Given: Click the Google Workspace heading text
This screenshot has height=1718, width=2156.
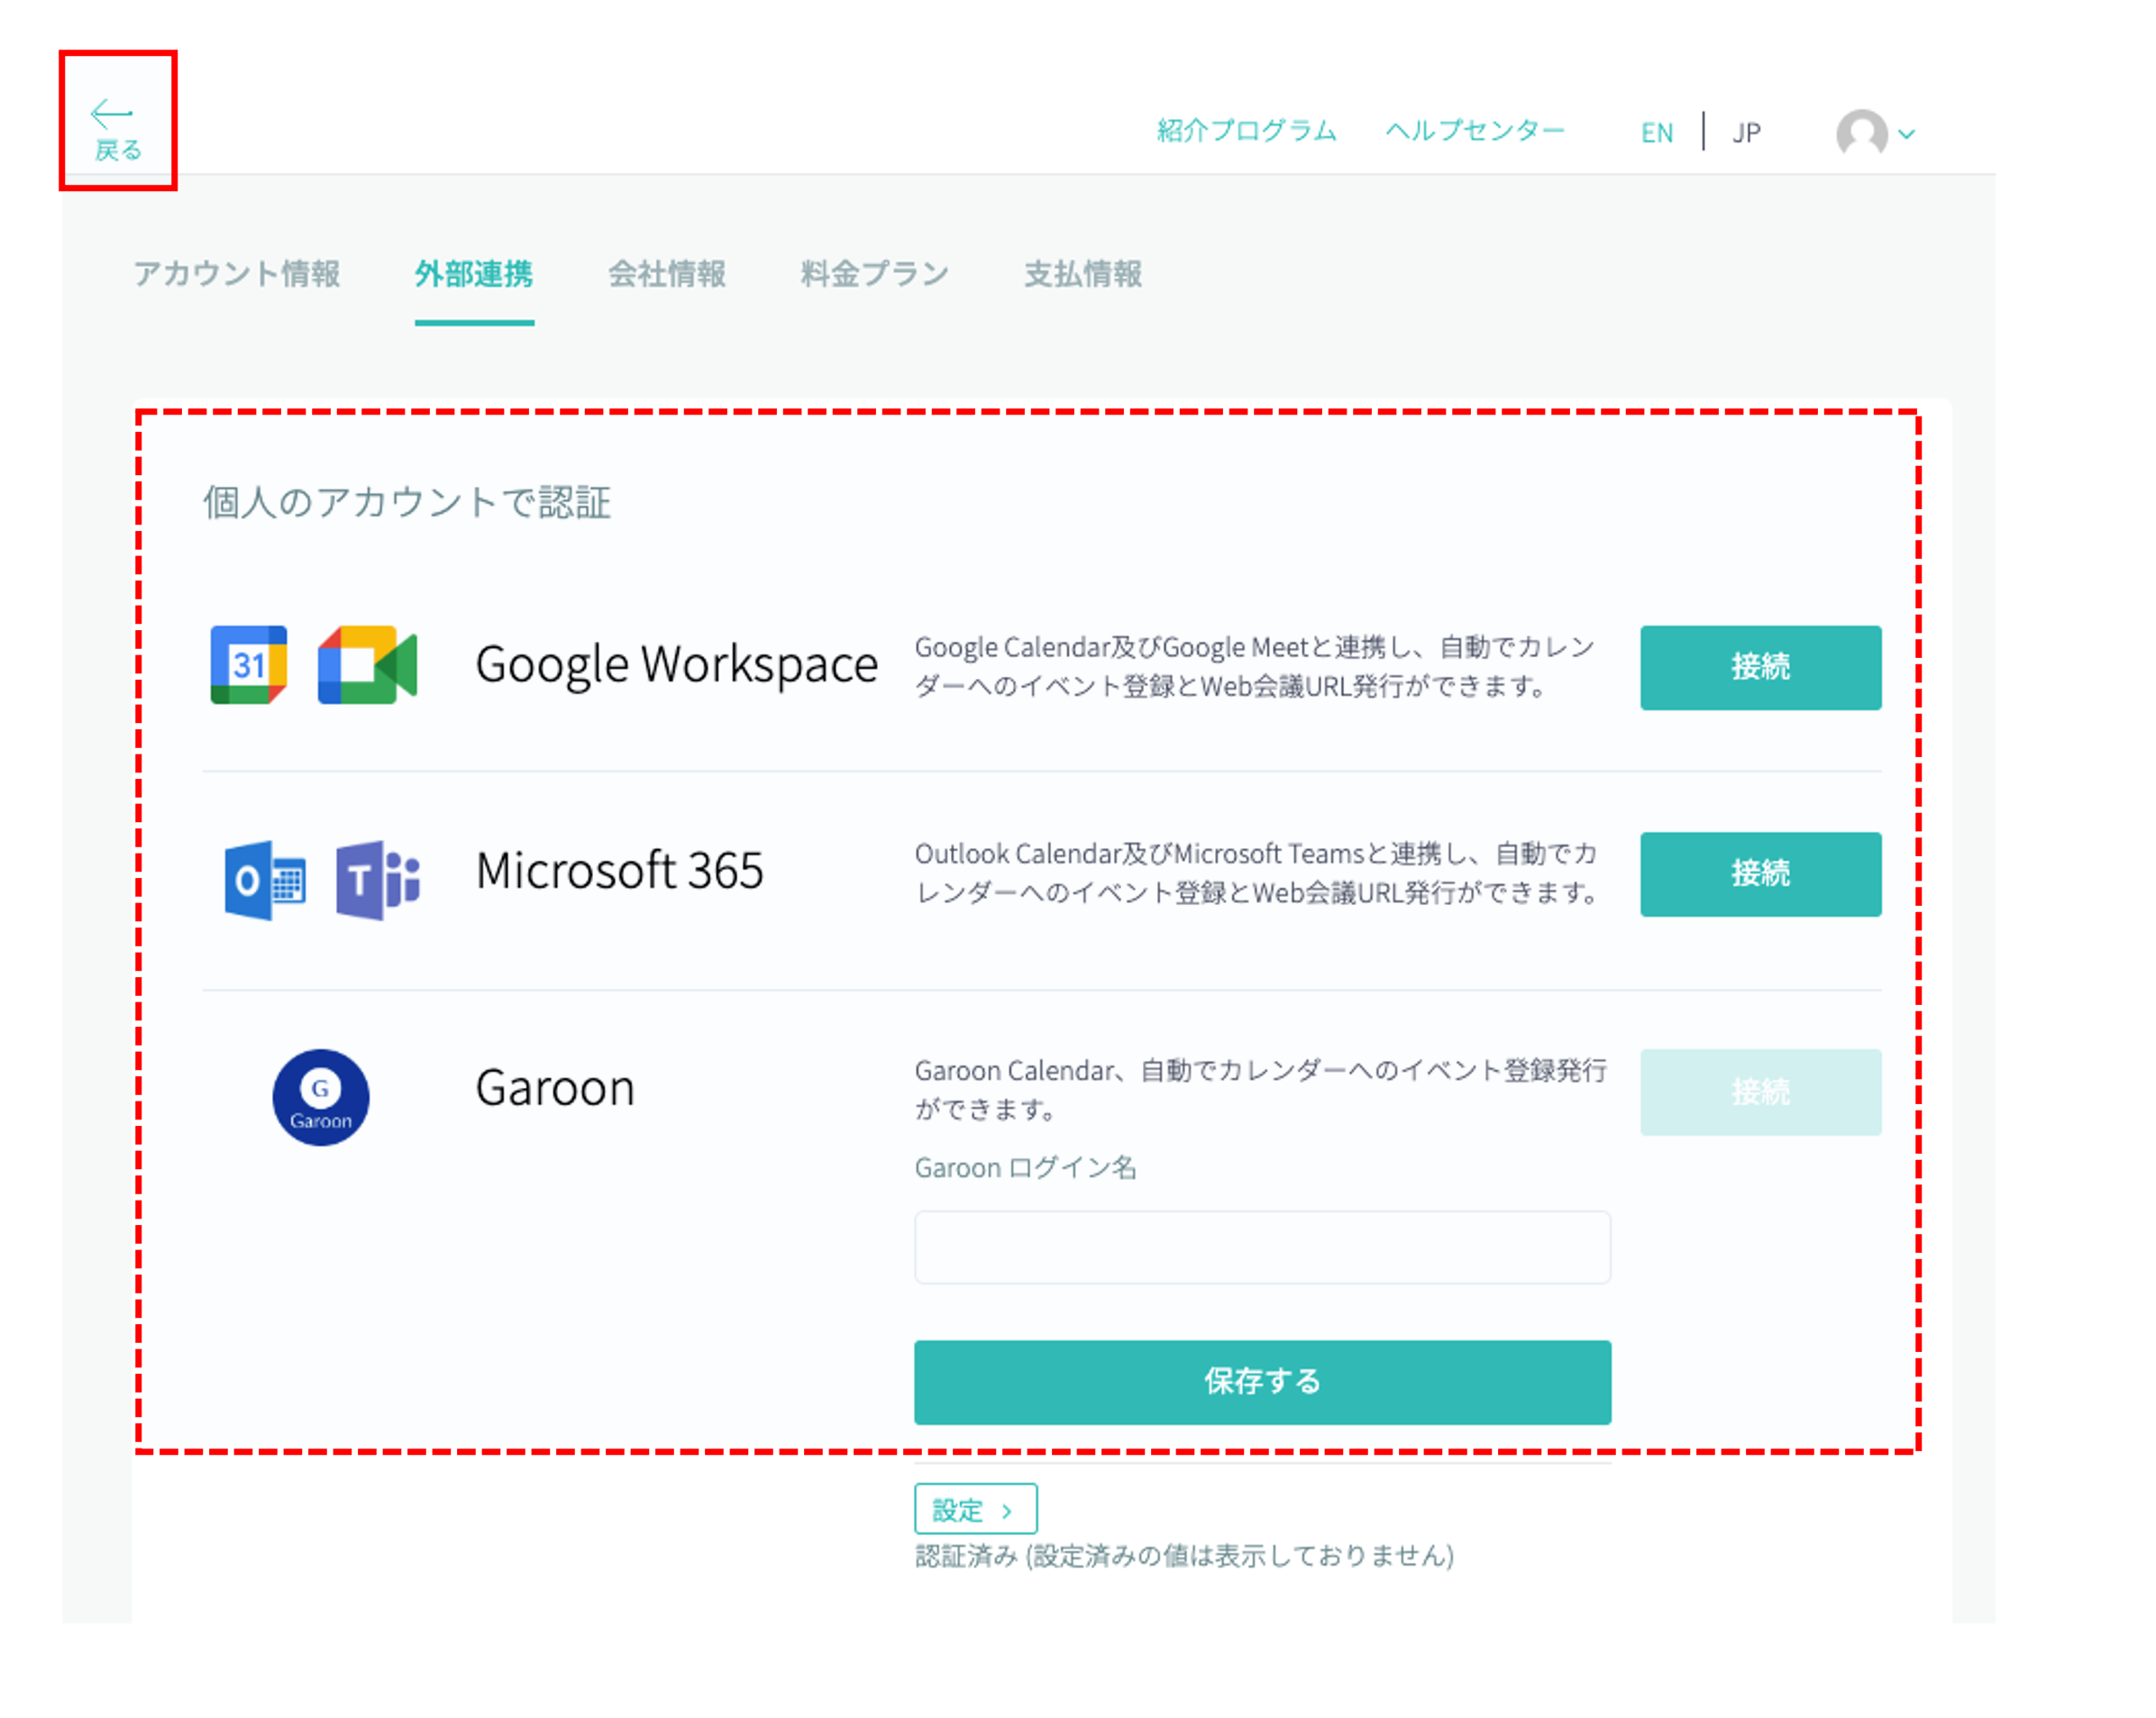Looking at the screenshot, I should click(676, 666).
